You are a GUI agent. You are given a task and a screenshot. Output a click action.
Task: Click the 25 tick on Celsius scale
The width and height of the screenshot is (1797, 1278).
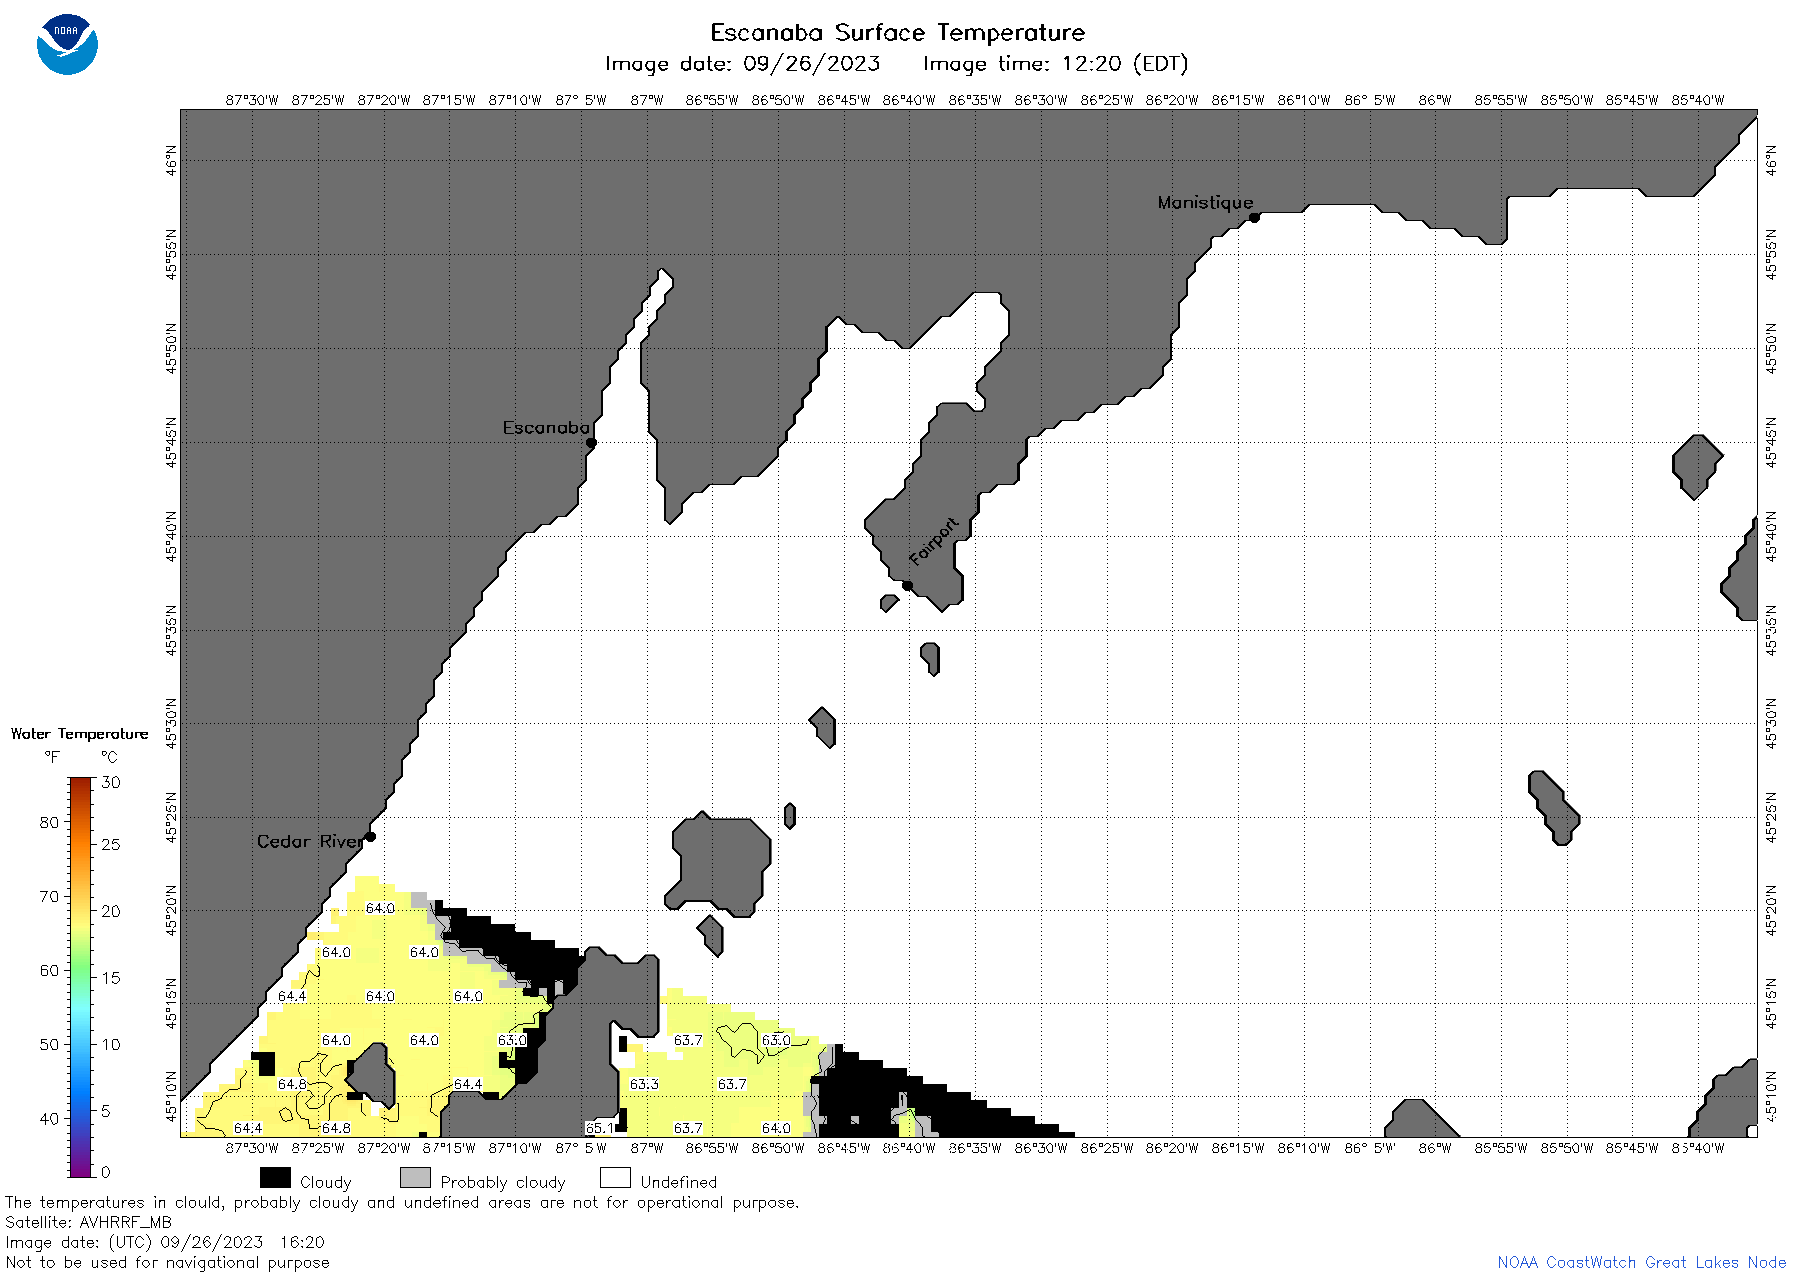pyautogui.click(x=111, y=844)
